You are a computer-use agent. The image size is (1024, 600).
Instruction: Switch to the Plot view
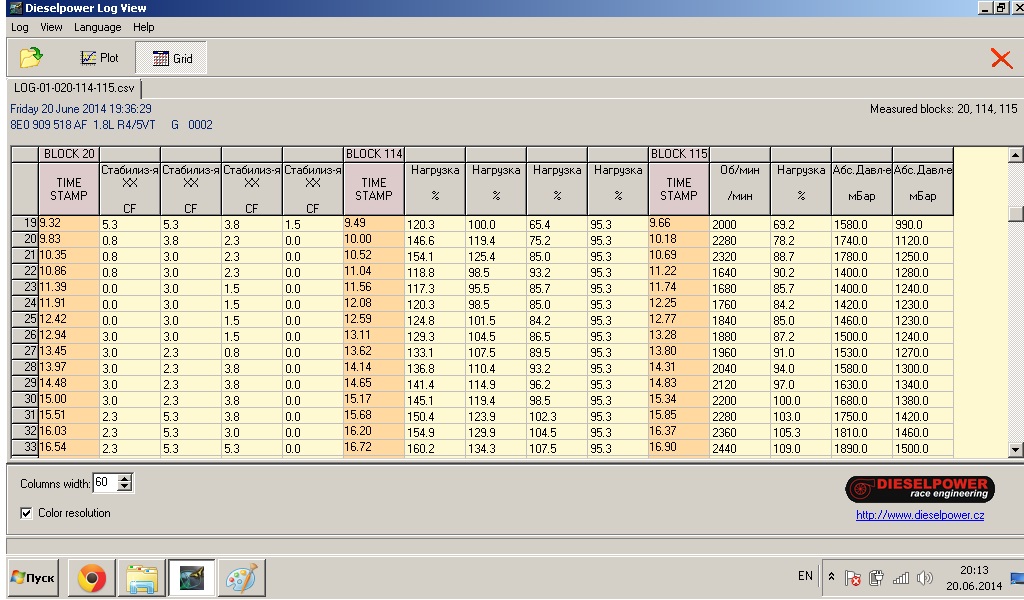pyautogui.click(x=100, y=58)
